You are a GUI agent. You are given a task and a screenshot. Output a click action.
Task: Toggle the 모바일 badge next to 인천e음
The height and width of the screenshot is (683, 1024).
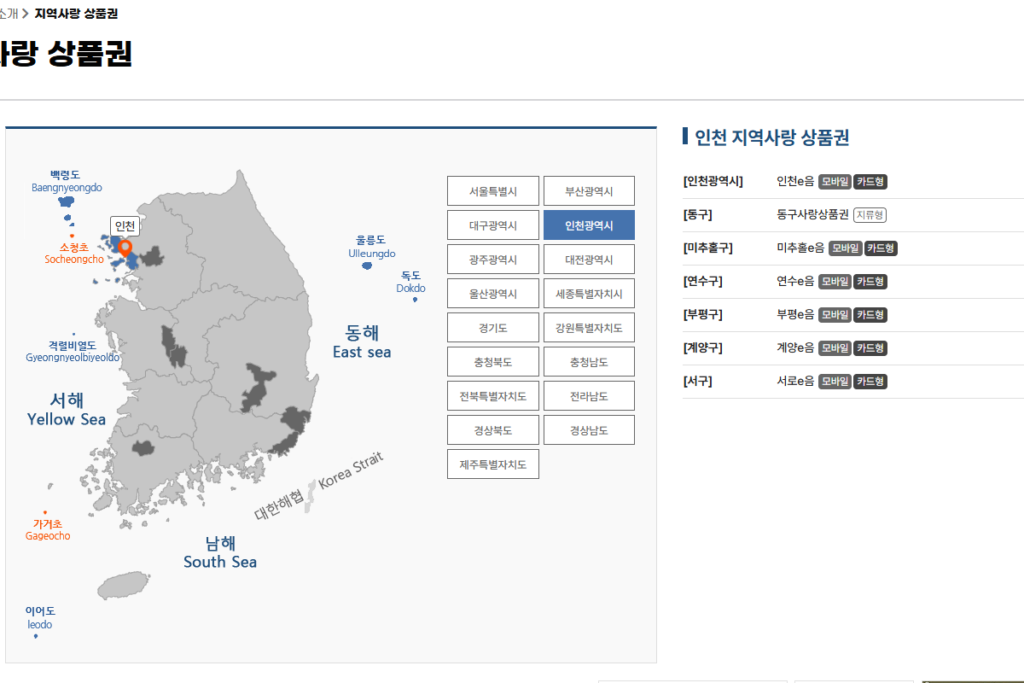[x=834, y=181]
